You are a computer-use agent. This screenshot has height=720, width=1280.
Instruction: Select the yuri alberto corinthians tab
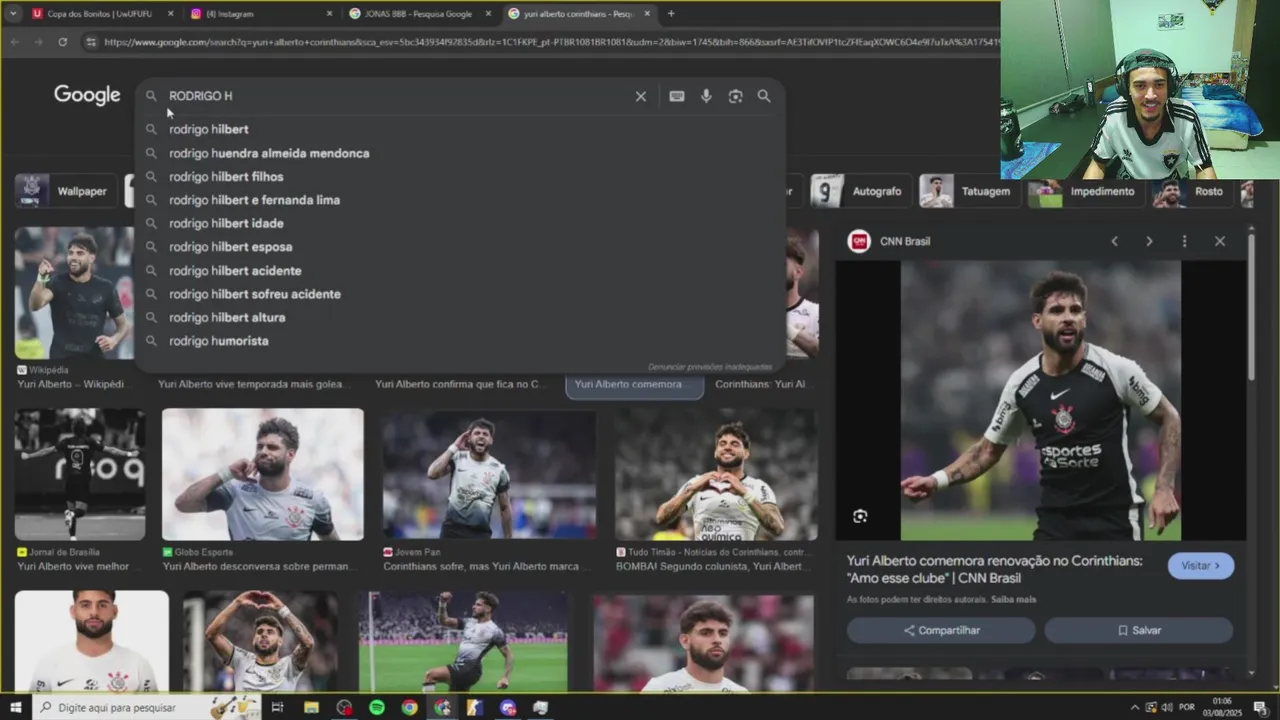578,13
